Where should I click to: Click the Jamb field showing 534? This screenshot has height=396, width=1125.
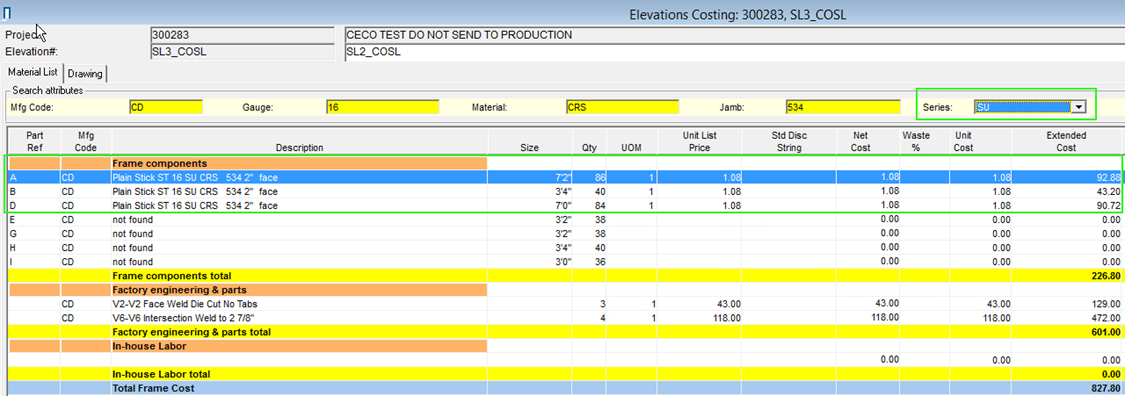(842, 107)
